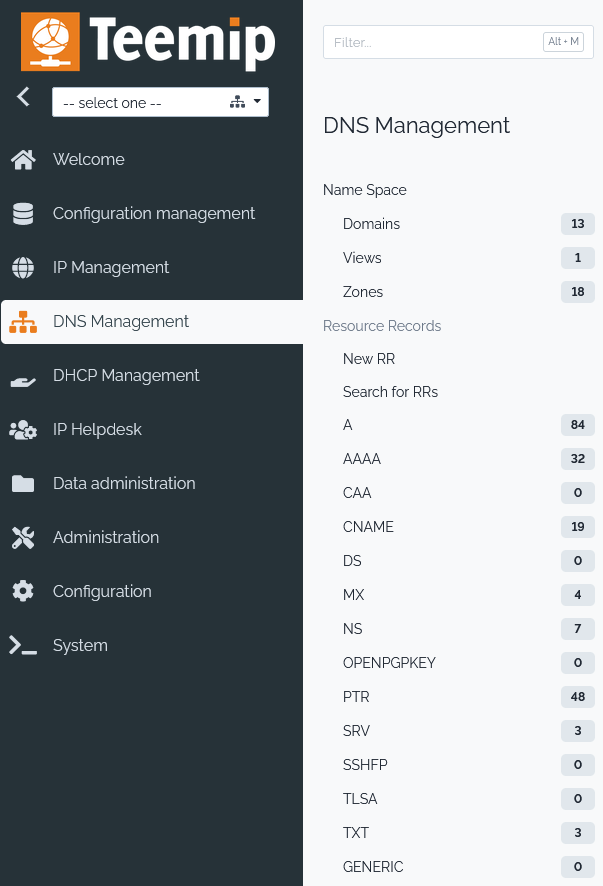This screenshot has height=886, width=603.
Task: Click the DHCP Management hand icon
Action: (x=23, y=376)
